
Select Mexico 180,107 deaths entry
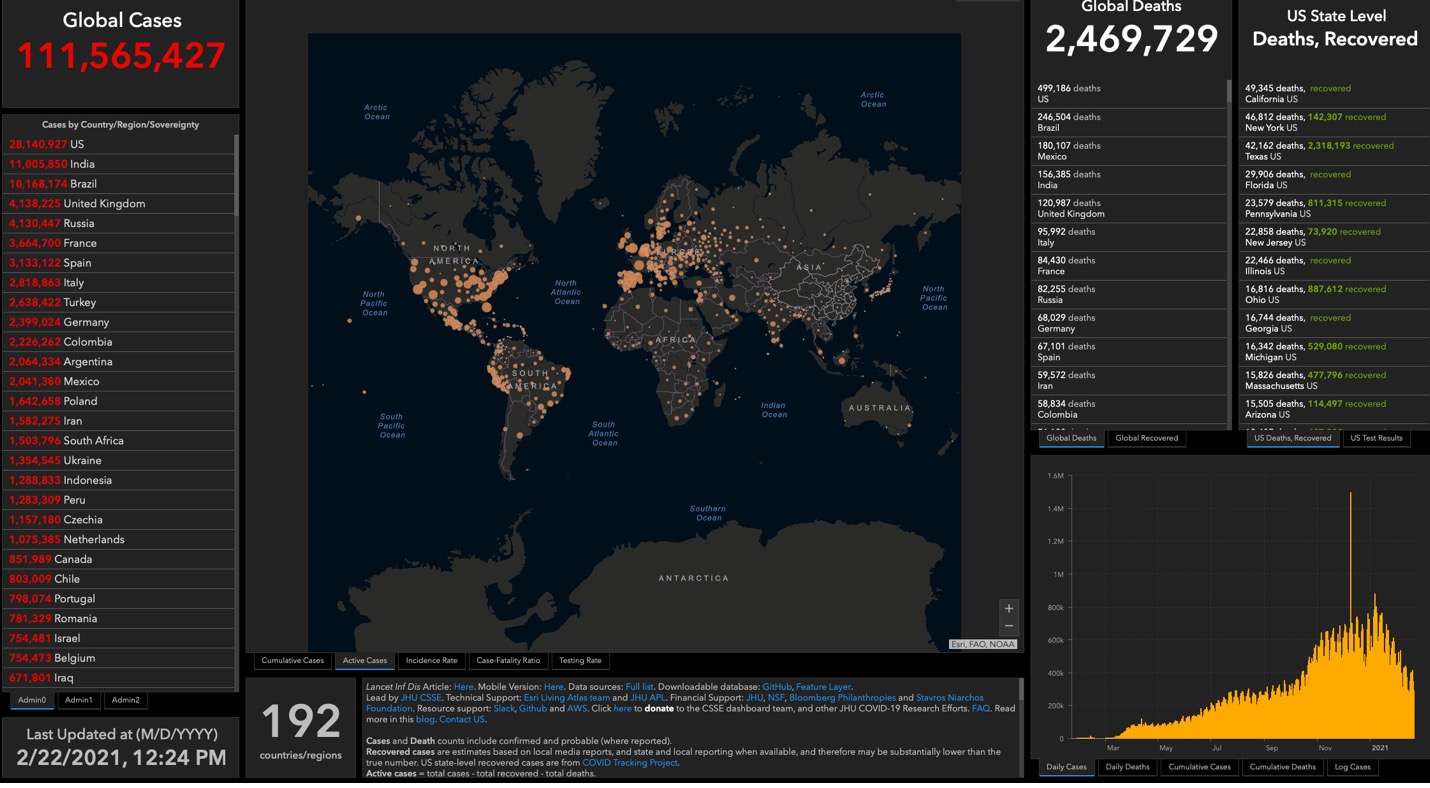(1130, 151)
